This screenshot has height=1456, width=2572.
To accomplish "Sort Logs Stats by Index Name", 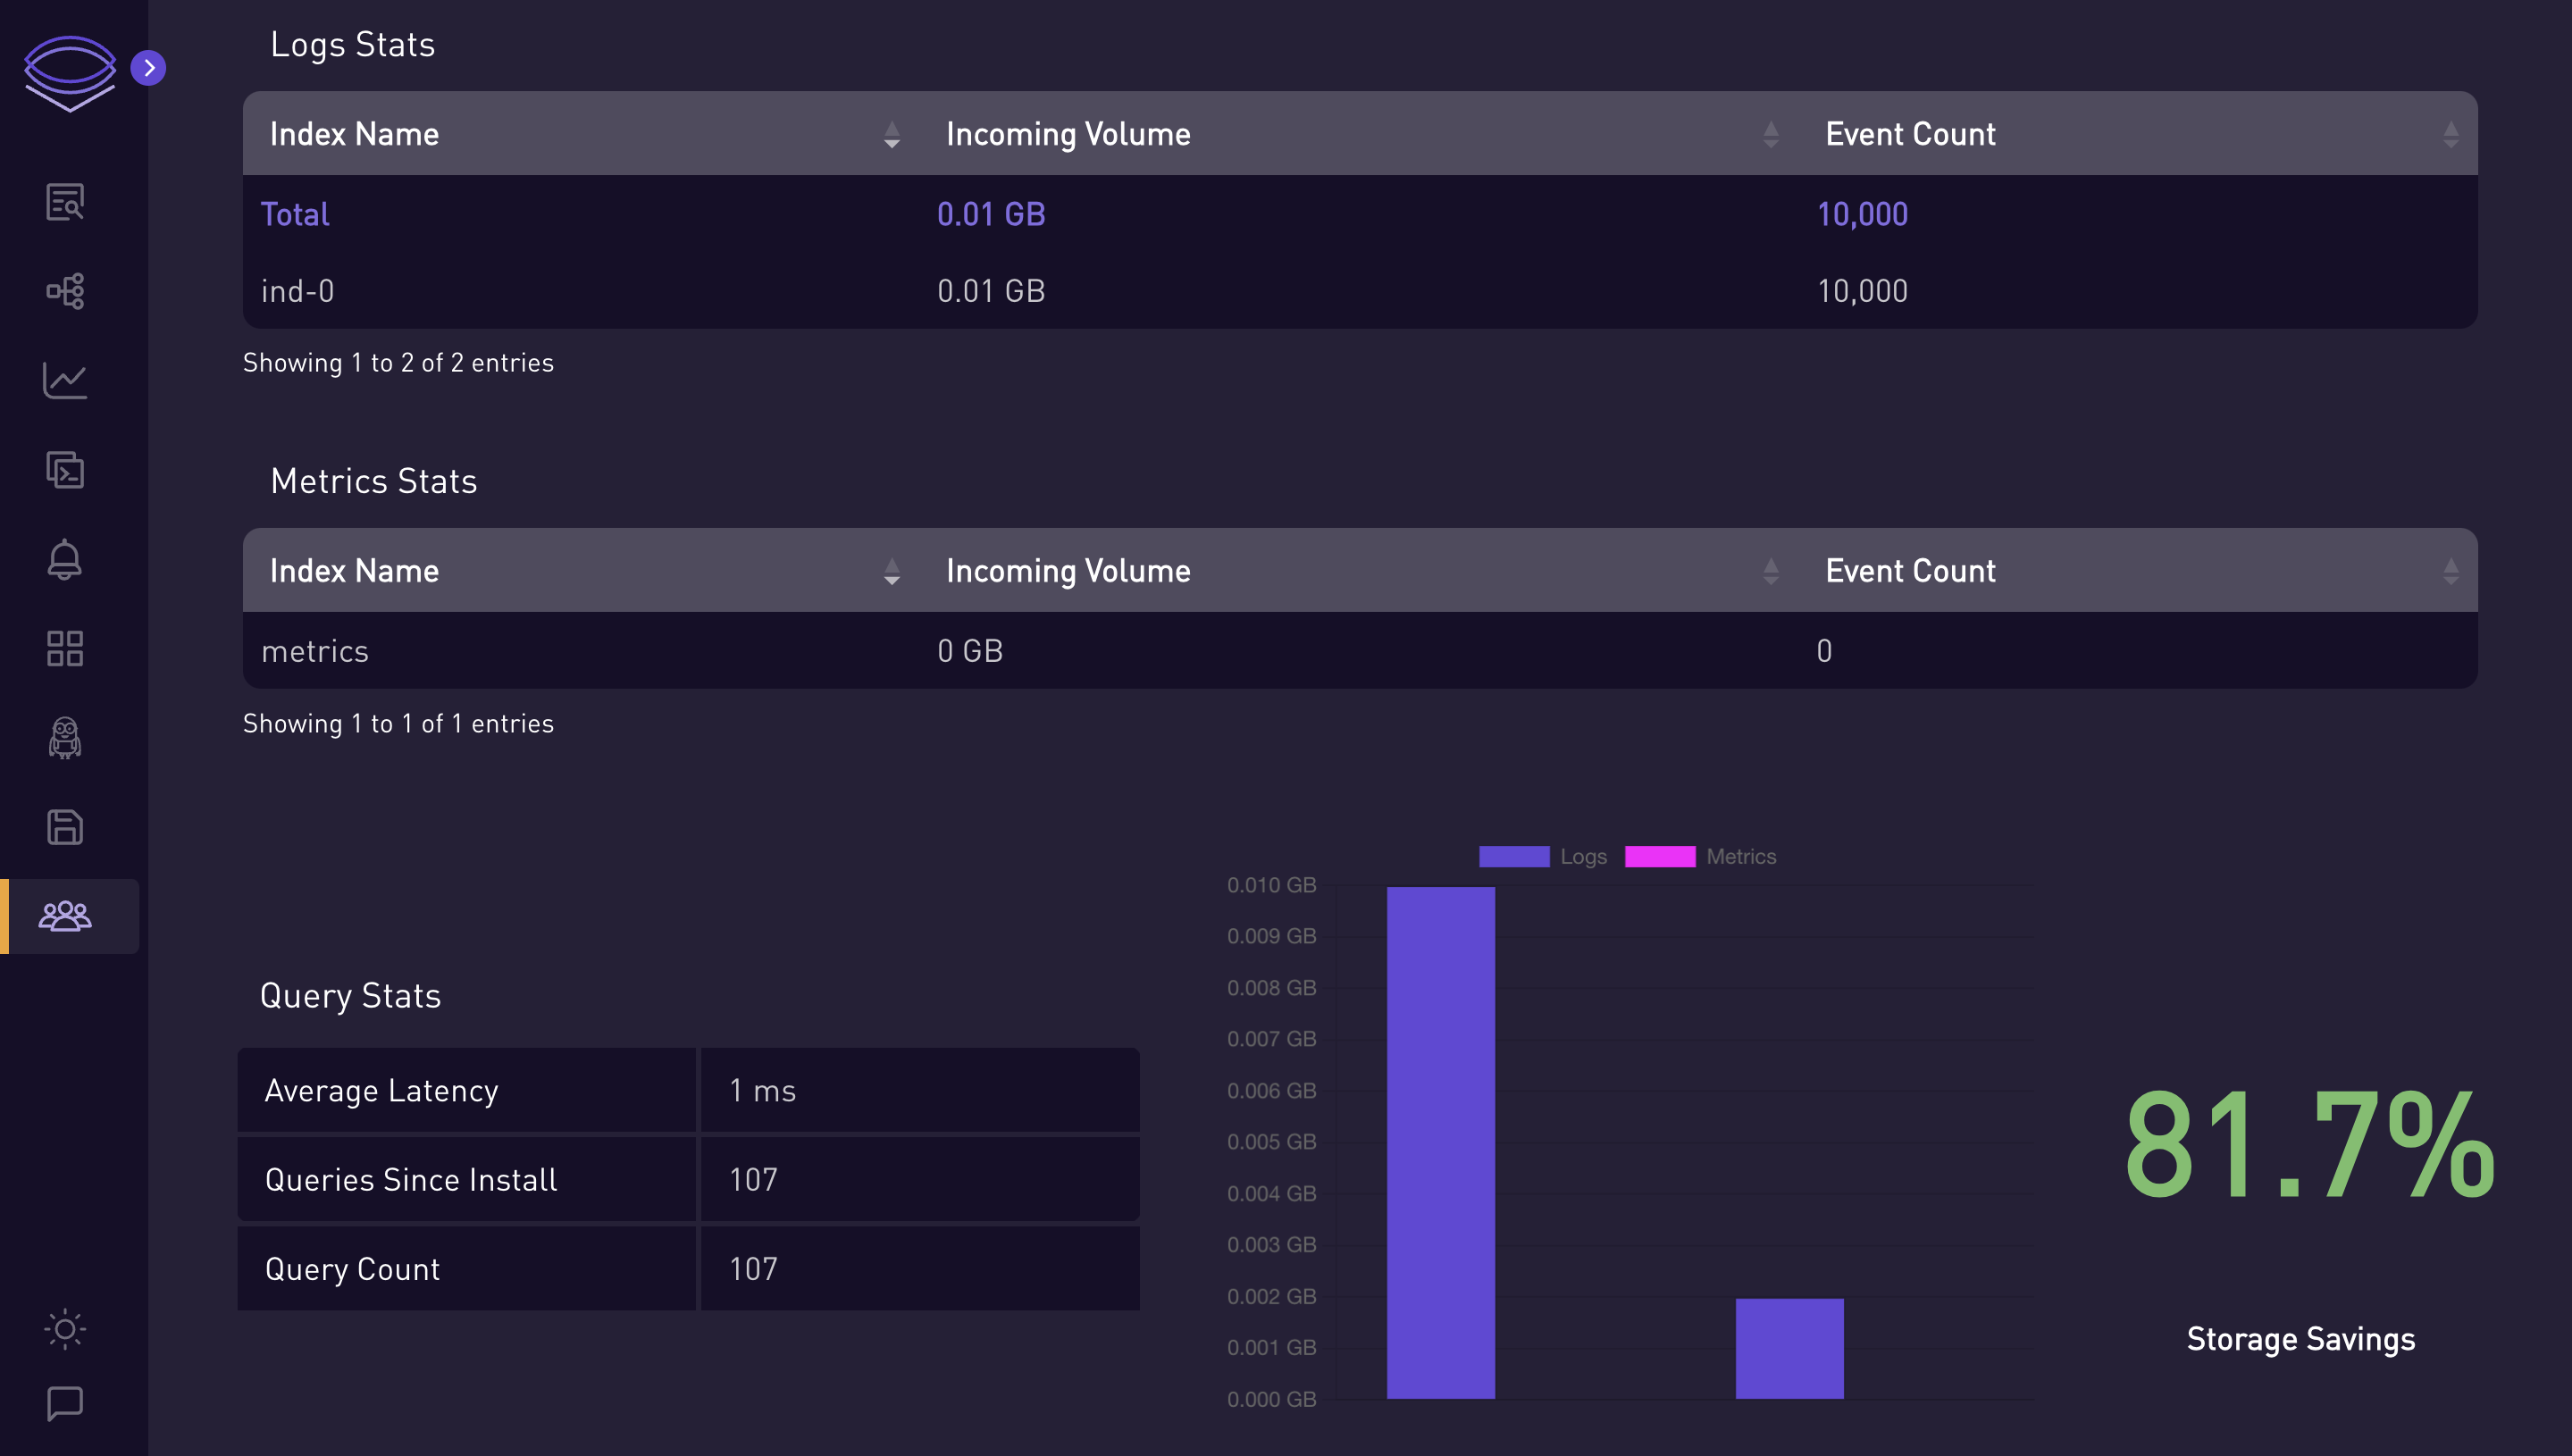I will (892, 134).
